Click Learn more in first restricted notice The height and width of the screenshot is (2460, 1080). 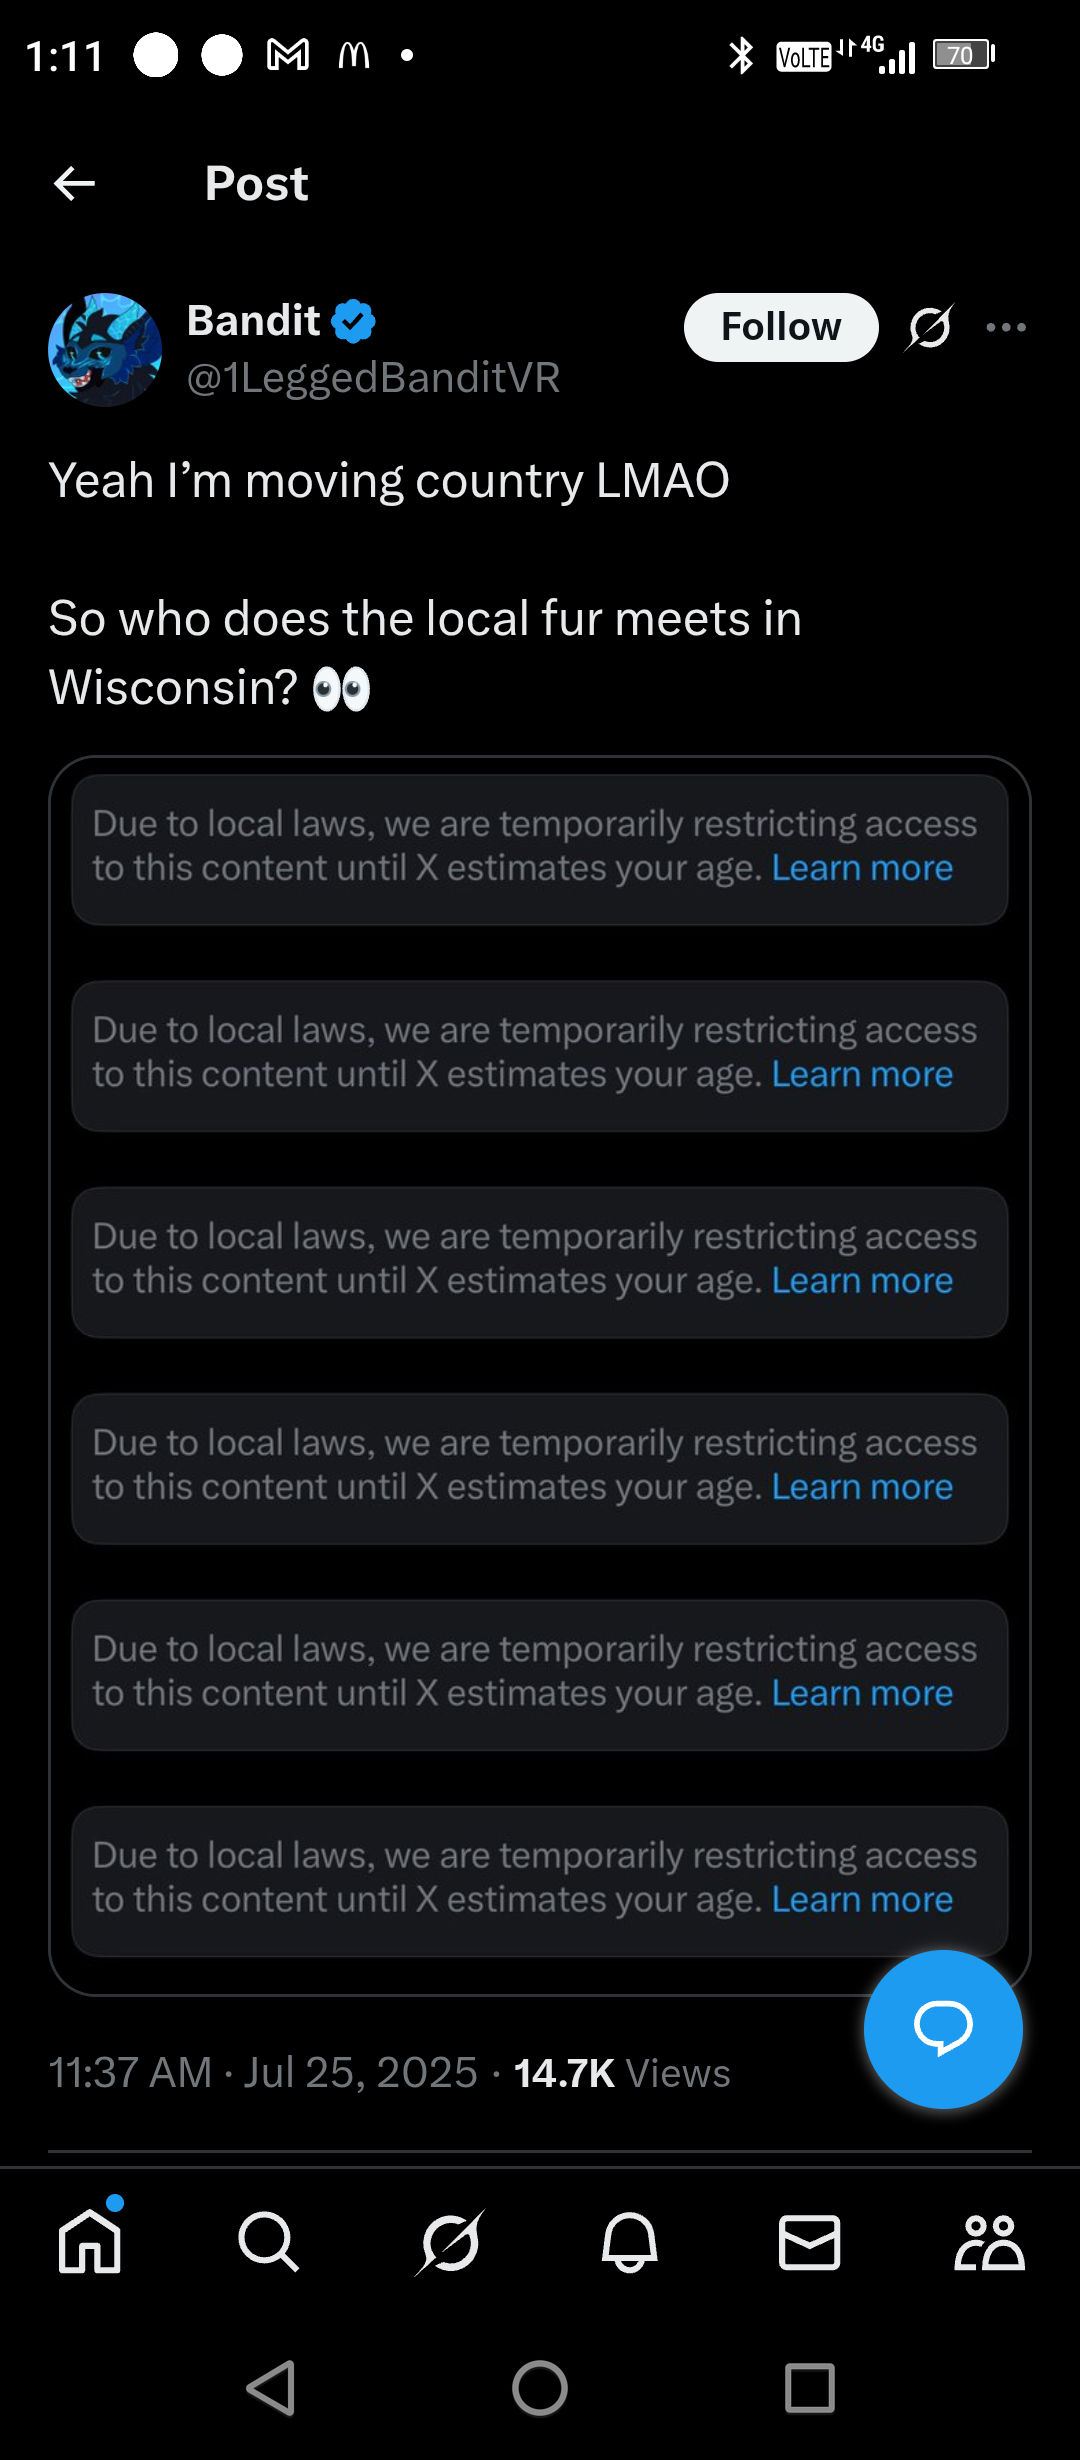(862, 868)
